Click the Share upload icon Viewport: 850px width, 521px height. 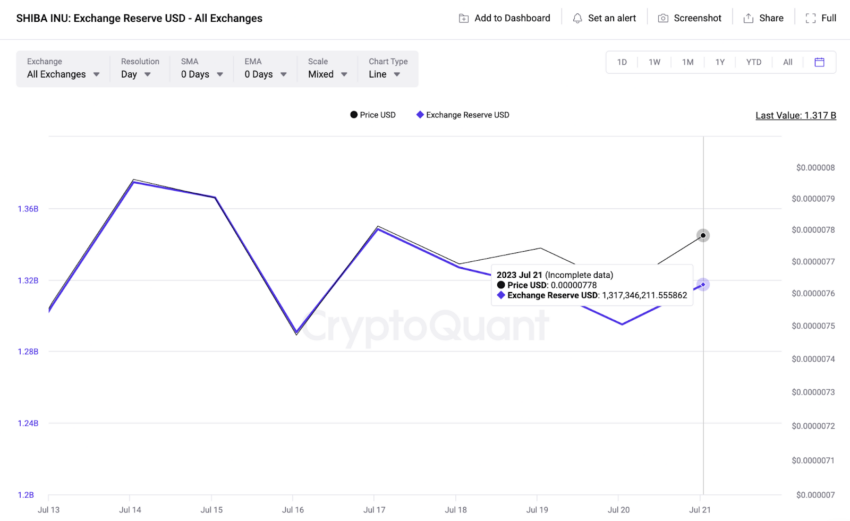point(748,18)
